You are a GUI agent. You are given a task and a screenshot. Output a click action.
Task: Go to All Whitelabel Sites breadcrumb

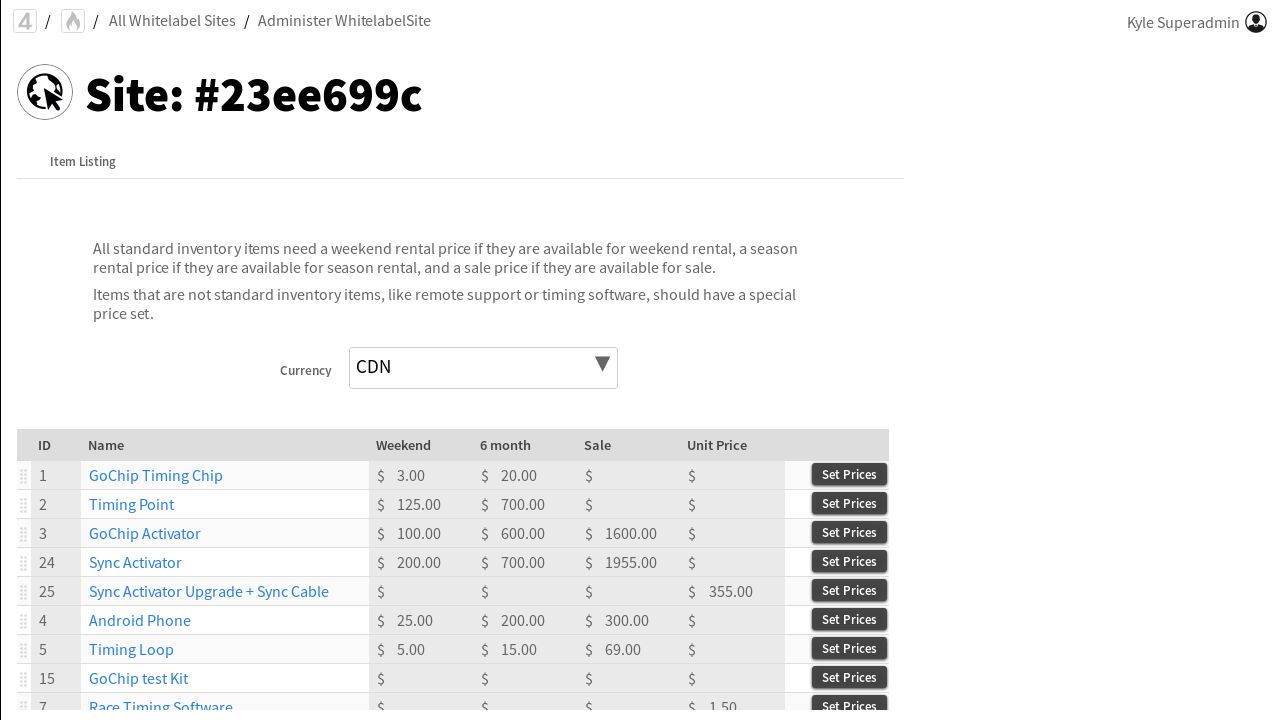pos(172,21)
